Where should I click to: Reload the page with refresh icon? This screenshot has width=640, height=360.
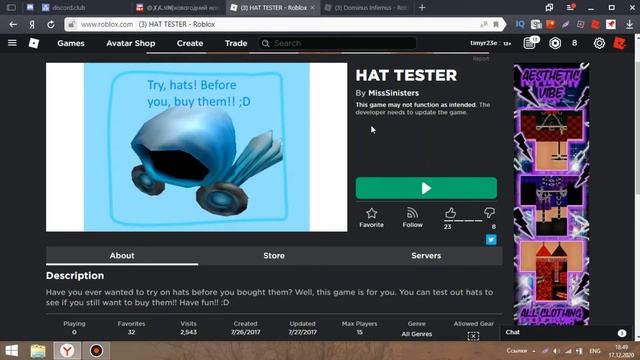coord(51,24)
